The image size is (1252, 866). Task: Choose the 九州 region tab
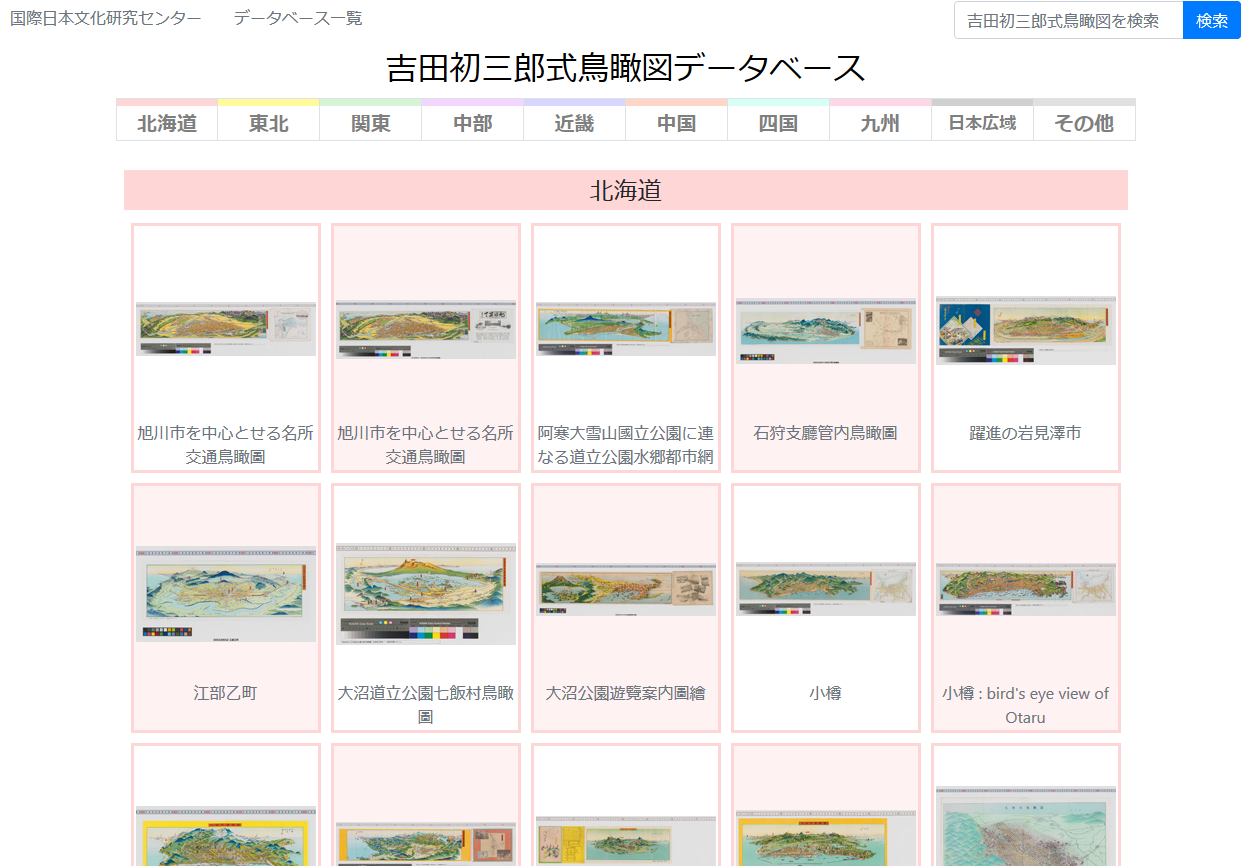point(880,123)
